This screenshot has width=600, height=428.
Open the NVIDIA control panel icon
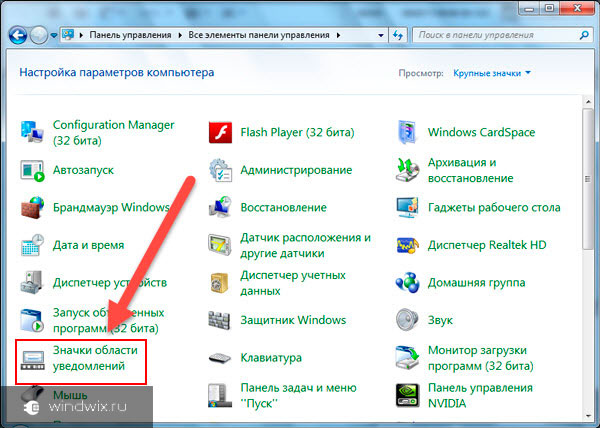click(x=407, y=395)
